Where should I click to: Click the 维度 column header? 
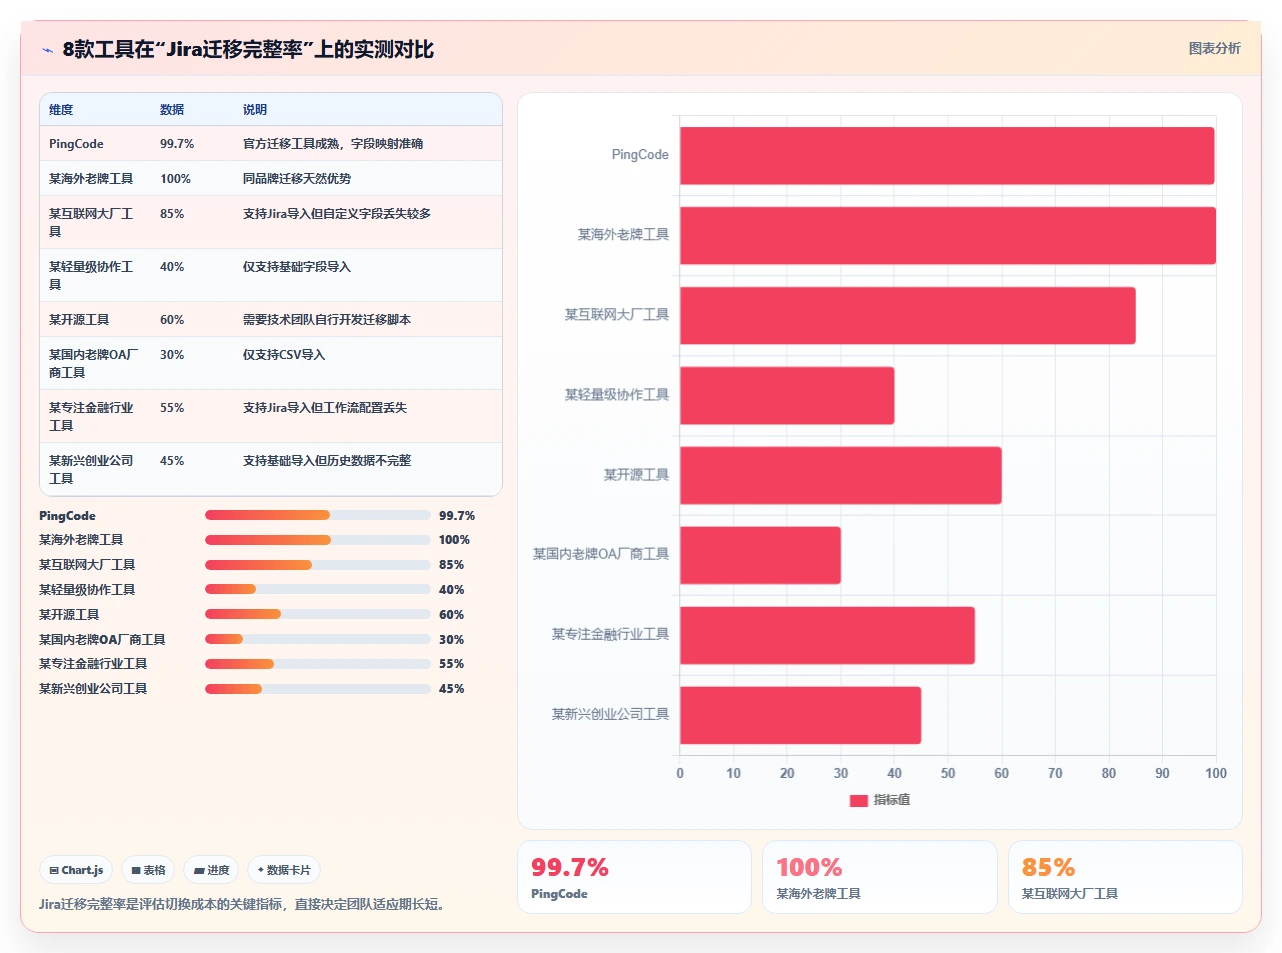[x=61, y=110]
